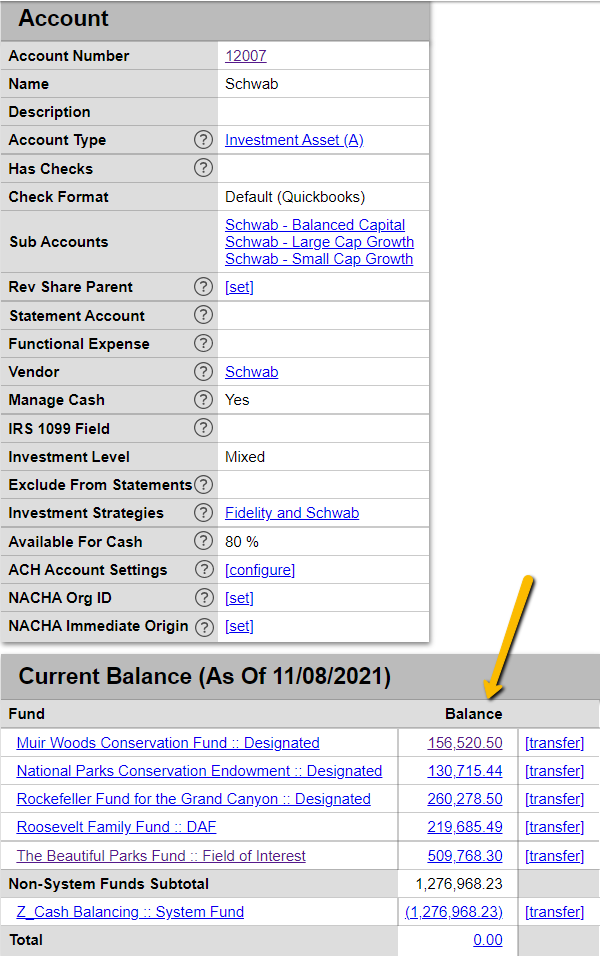Image resolution: width=600 pixels, height=956 pixels.
Task: Select the 80 % Available For Cash value
Action: click(241, 541)
